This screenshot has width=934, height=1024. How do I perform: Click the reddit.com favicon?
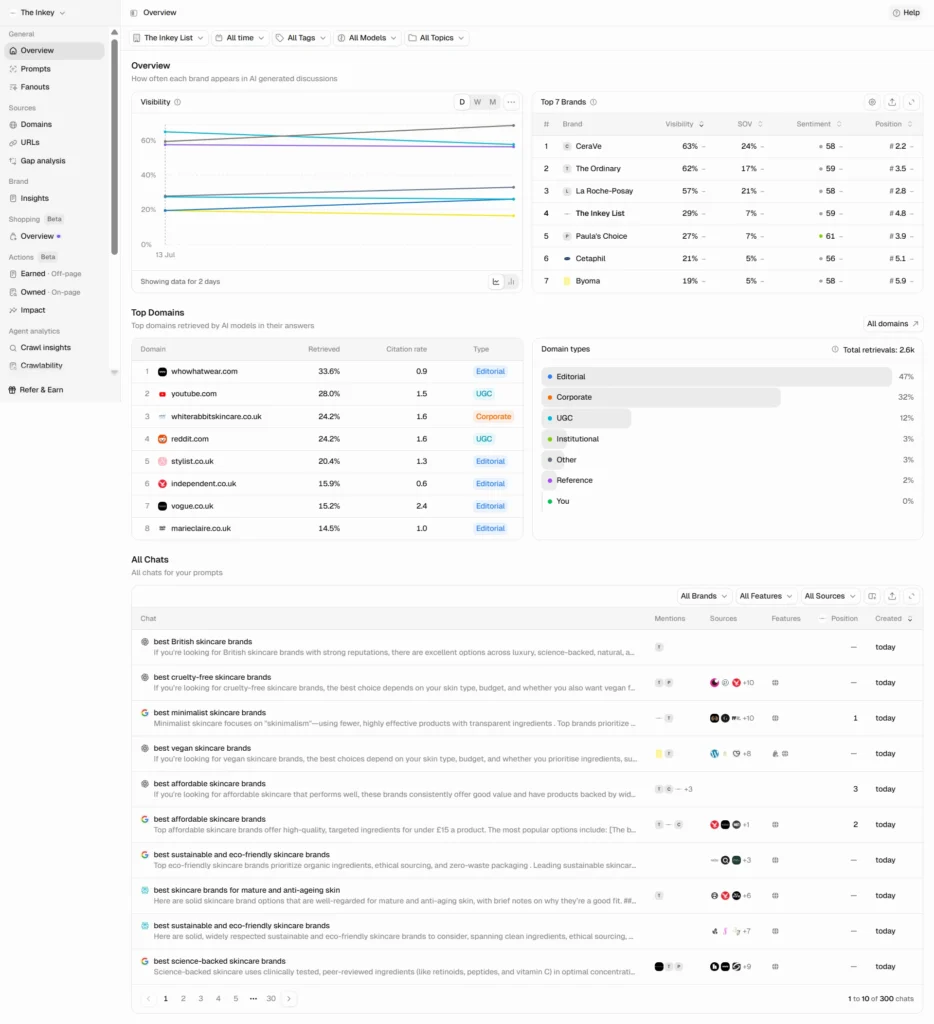163,439
